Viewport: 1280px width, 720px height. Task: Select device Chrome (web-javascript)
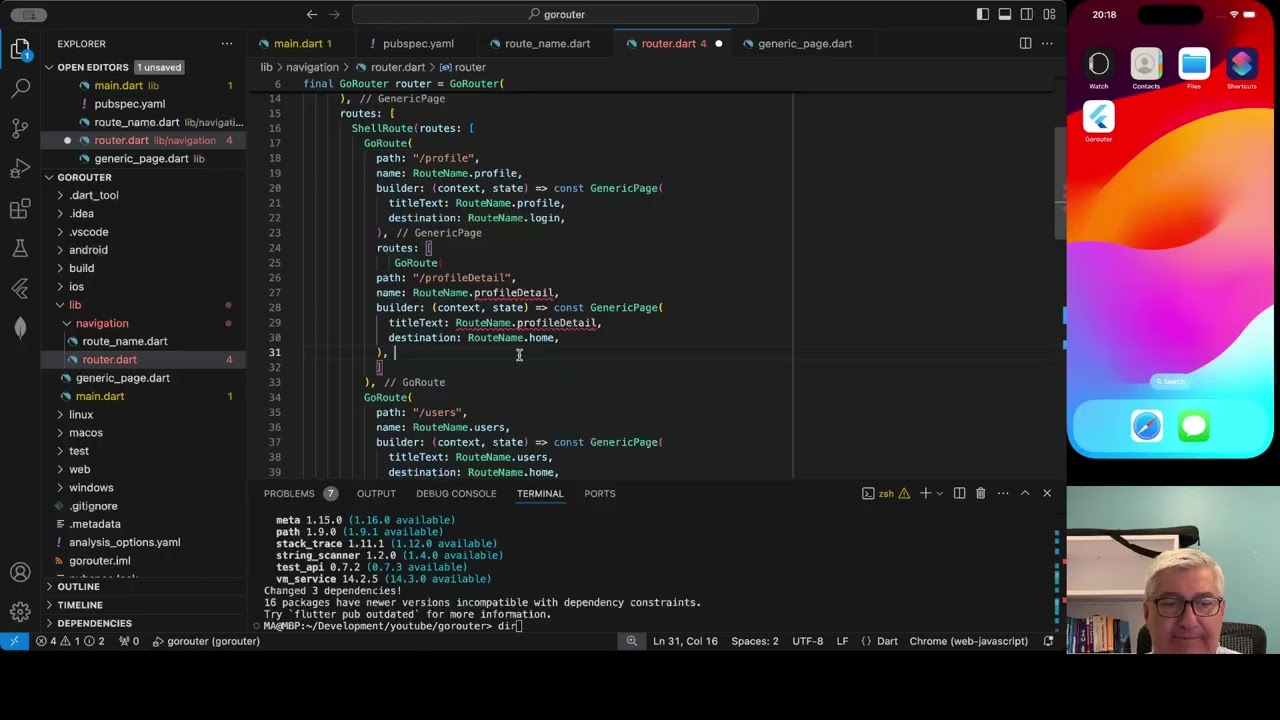tap(968, 641)
